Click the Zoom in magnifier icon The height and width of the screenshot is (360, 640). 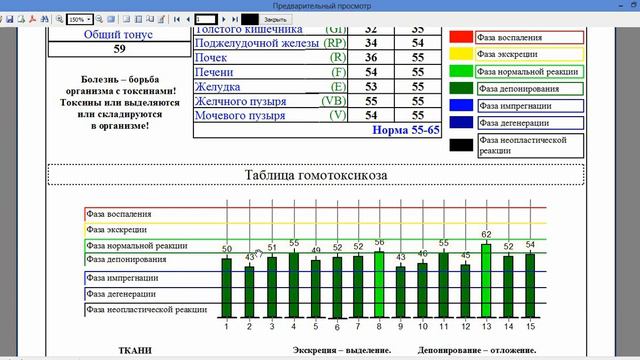click(x=60, y=19)
